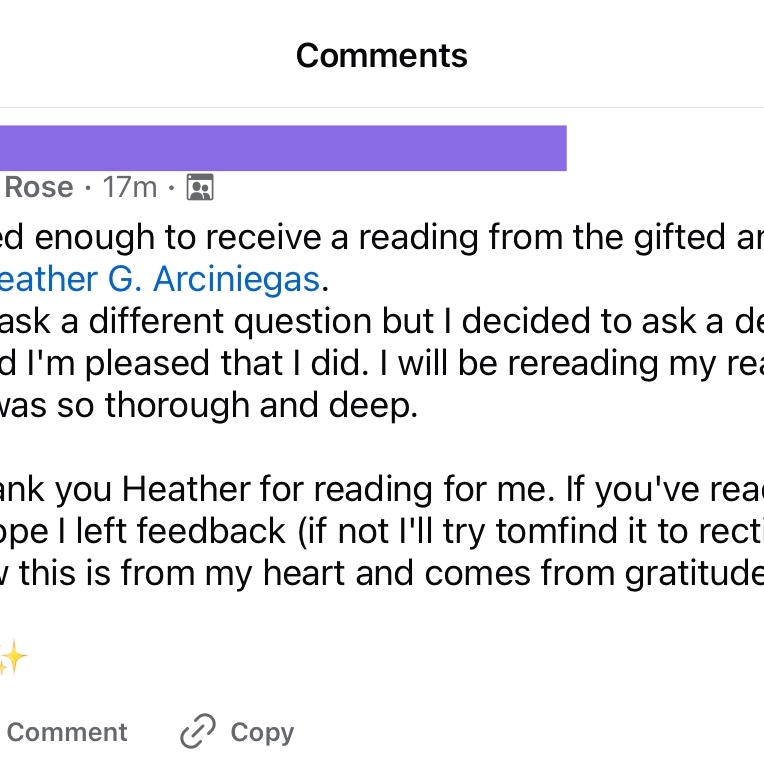
Task: Click the 17m timestamp
Action: tap(130, 187)
